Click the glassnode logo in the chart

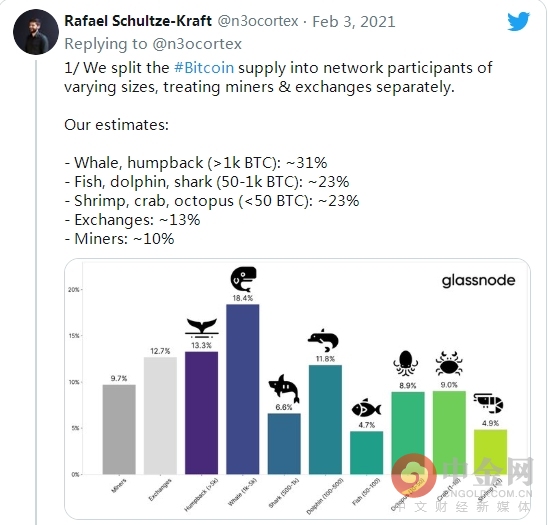(478, 281)
